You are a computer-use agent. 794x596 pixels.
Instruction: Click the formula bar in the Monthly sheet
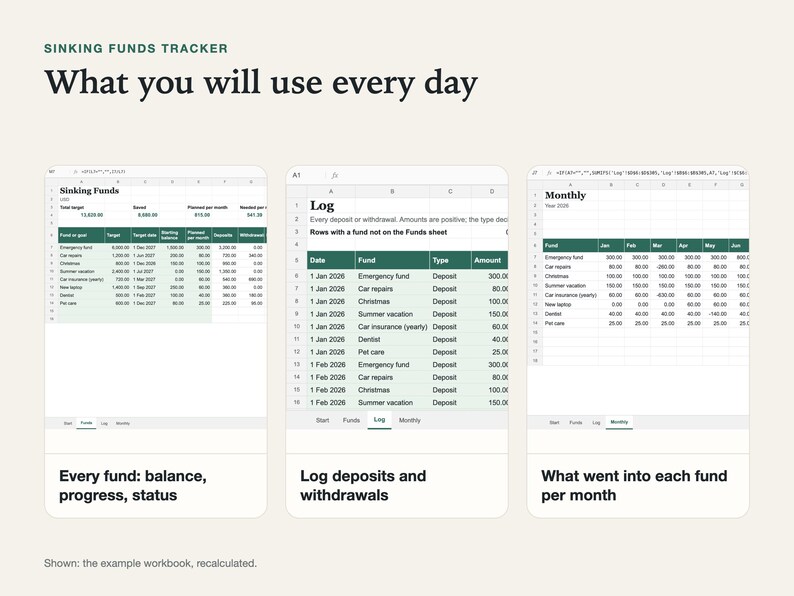tap(652, 173)
